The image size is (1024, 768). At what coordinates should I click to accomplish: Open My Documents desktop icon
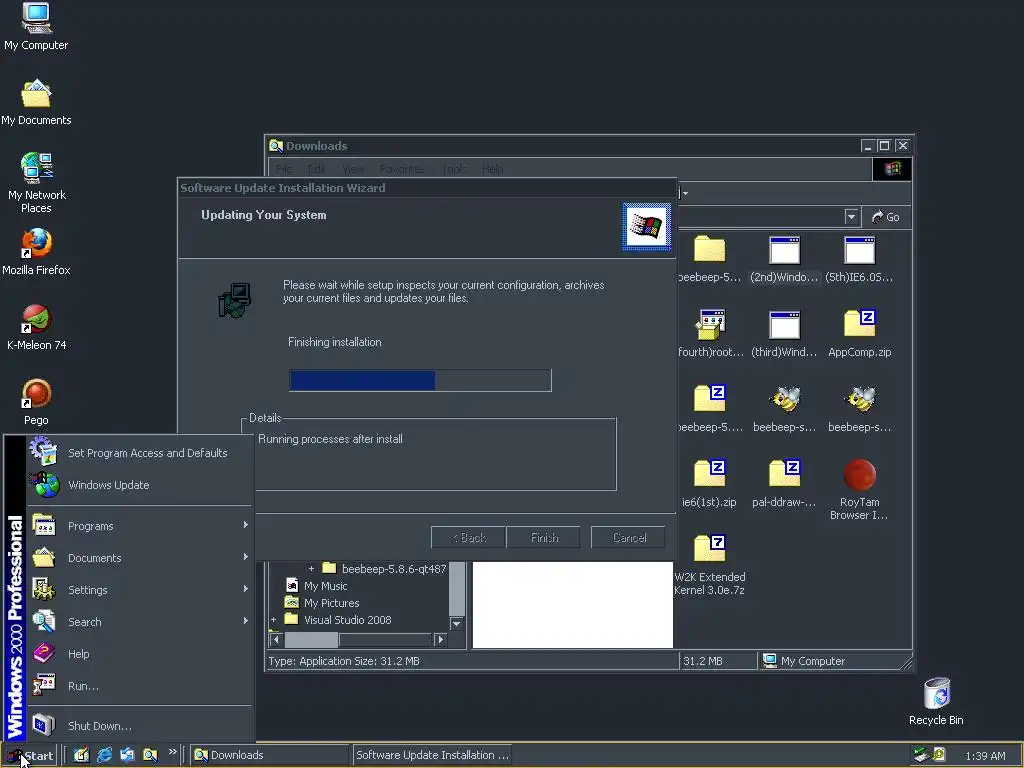[x=36, y=103]
